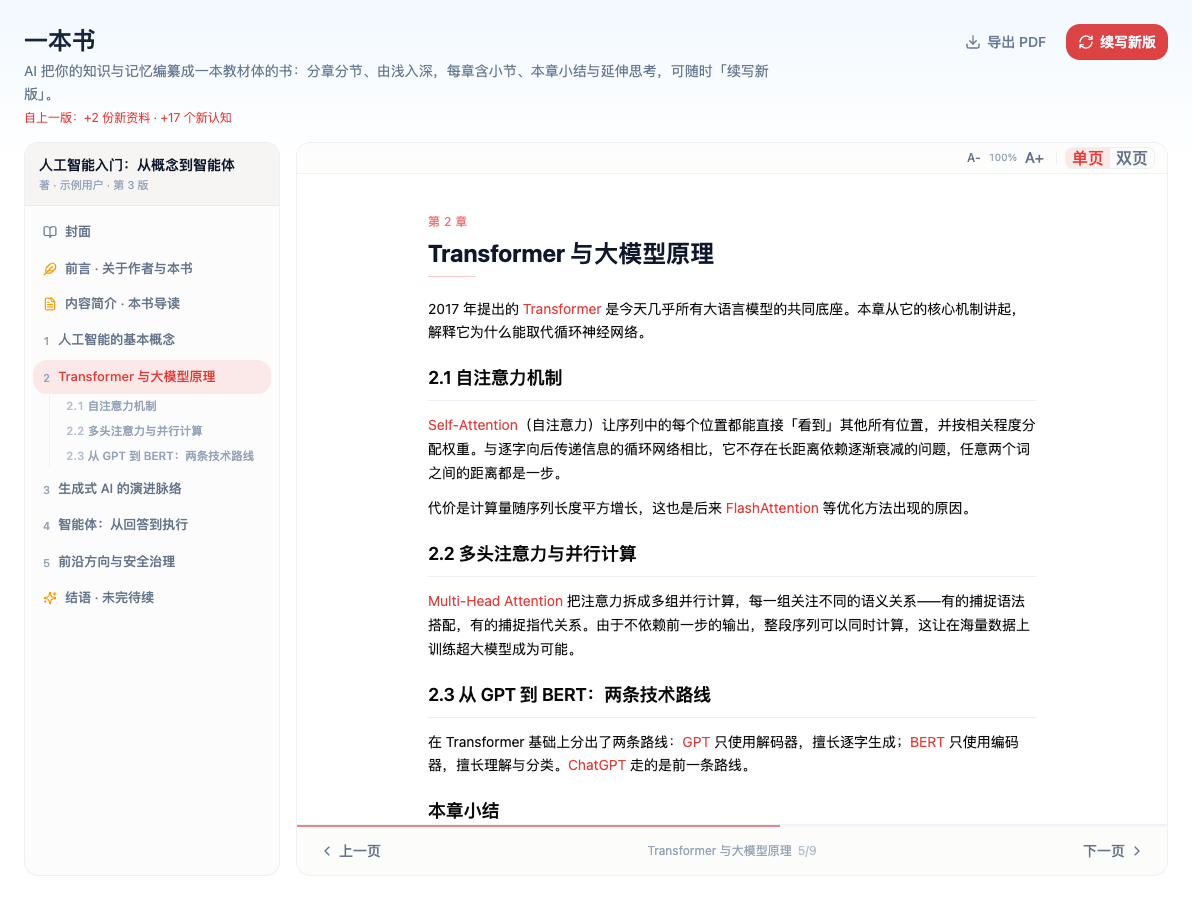
Task: Click 自上一版 update notice in red
Action: (x=128, y=118)
